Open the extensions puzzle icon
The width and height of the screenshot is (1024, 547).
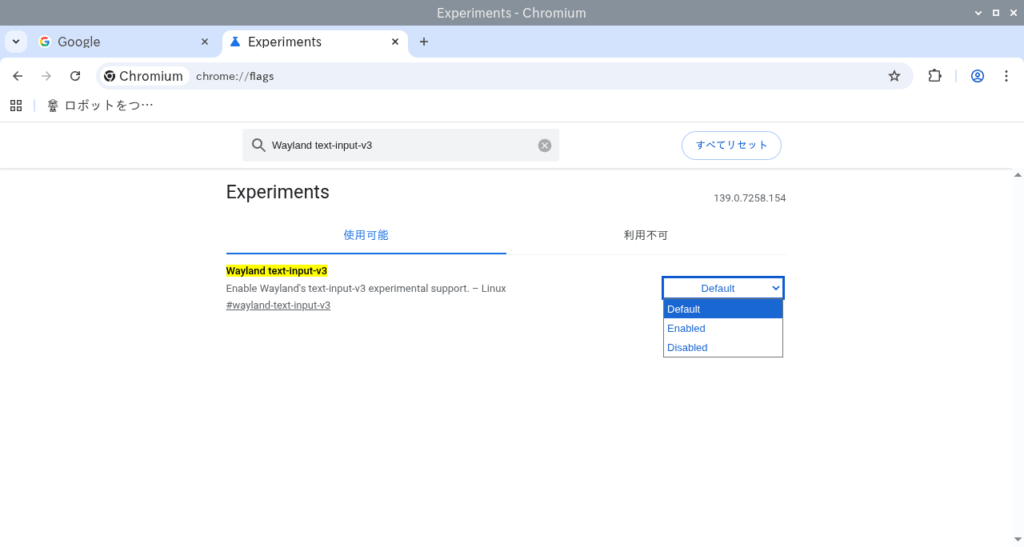pos(935,76)
